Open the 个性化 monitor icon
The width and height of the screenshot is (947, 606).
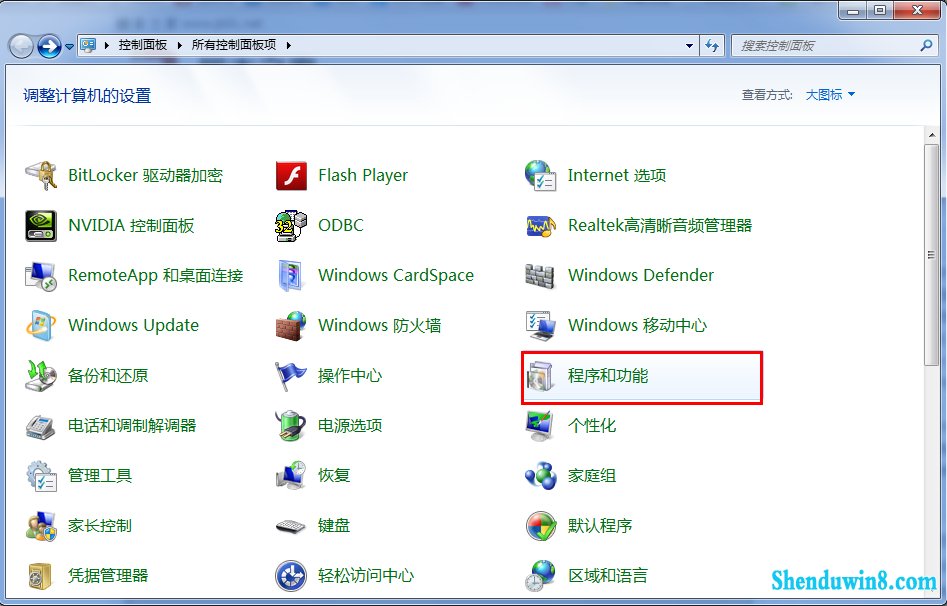[541, 426]
